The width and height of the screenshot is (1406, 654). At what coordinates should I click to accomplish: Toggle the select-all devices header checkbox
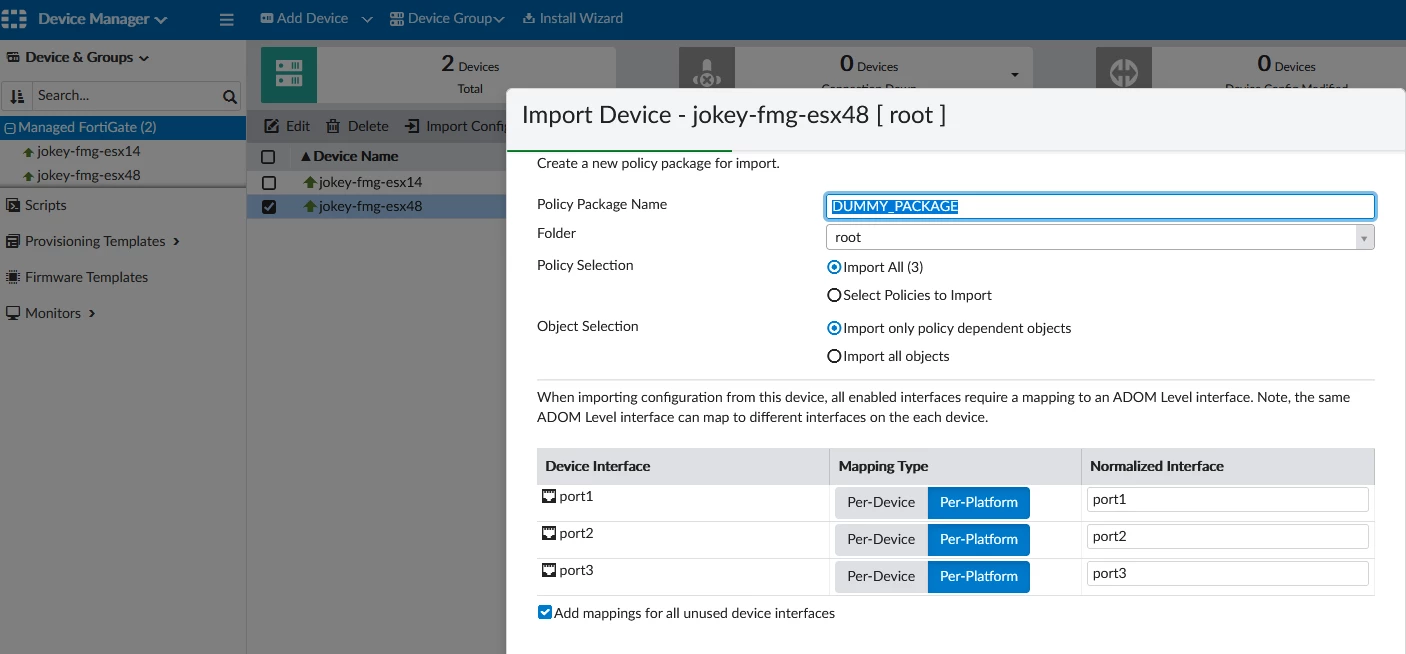(x=268, y=157)
